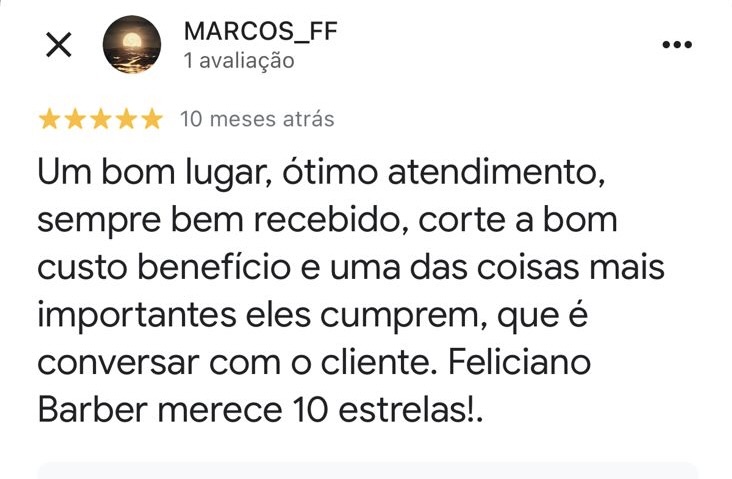Click the 'sempre bem recebido' review line
This screenshot has width=732, height=479.
(x=327, y=220)
